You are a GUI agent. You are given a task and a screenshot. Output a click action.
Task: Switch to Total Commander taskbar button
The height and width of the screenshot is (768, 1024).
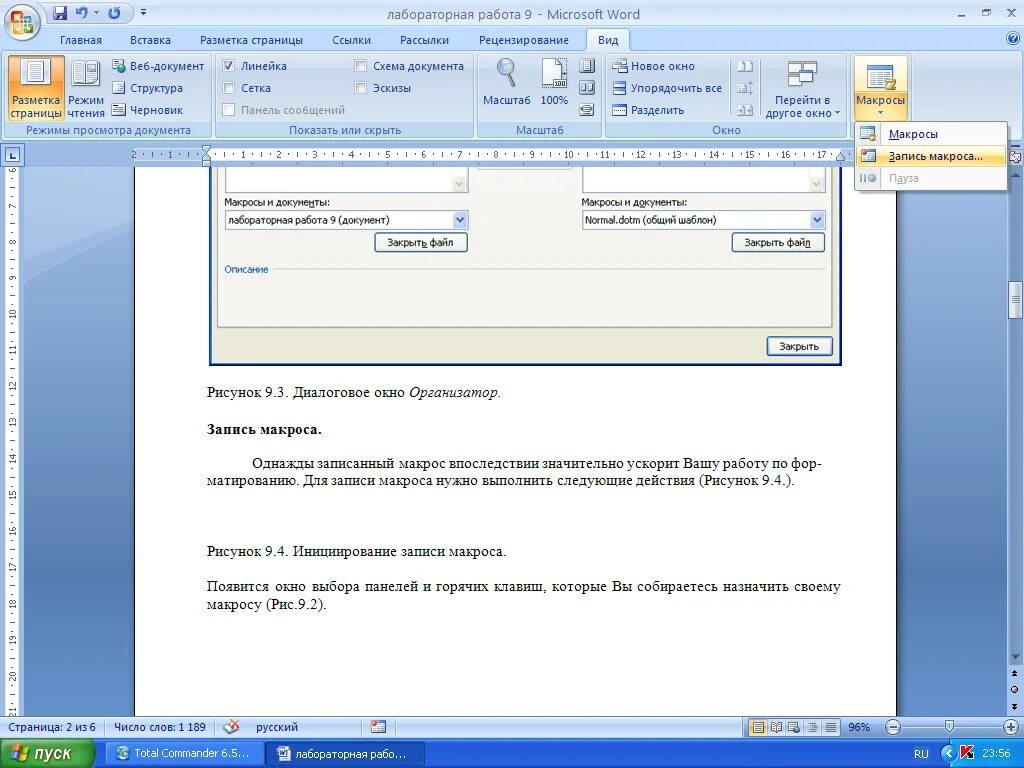184,754
